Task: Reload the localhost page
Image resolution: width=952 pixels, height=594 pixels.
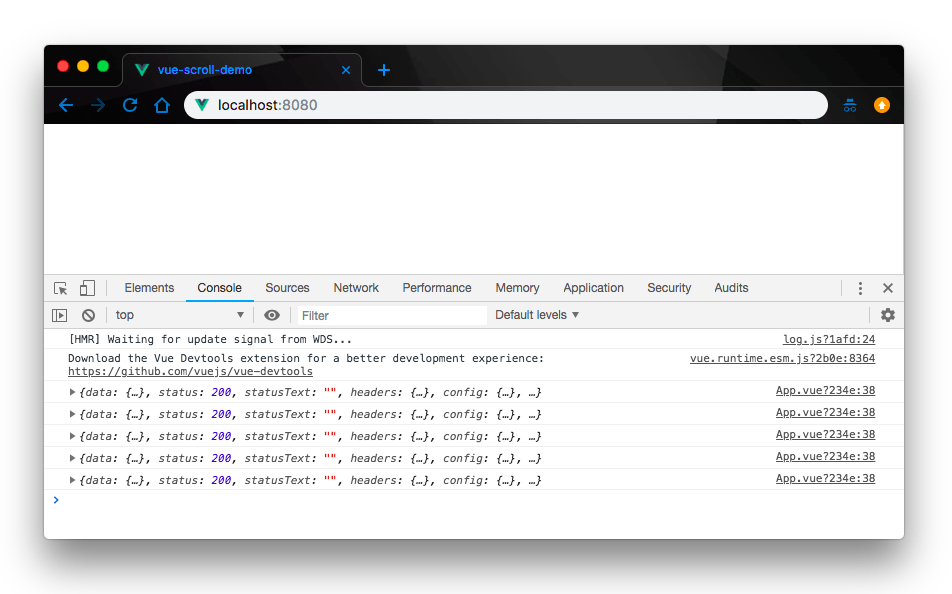Action: [x=130, y=105]
